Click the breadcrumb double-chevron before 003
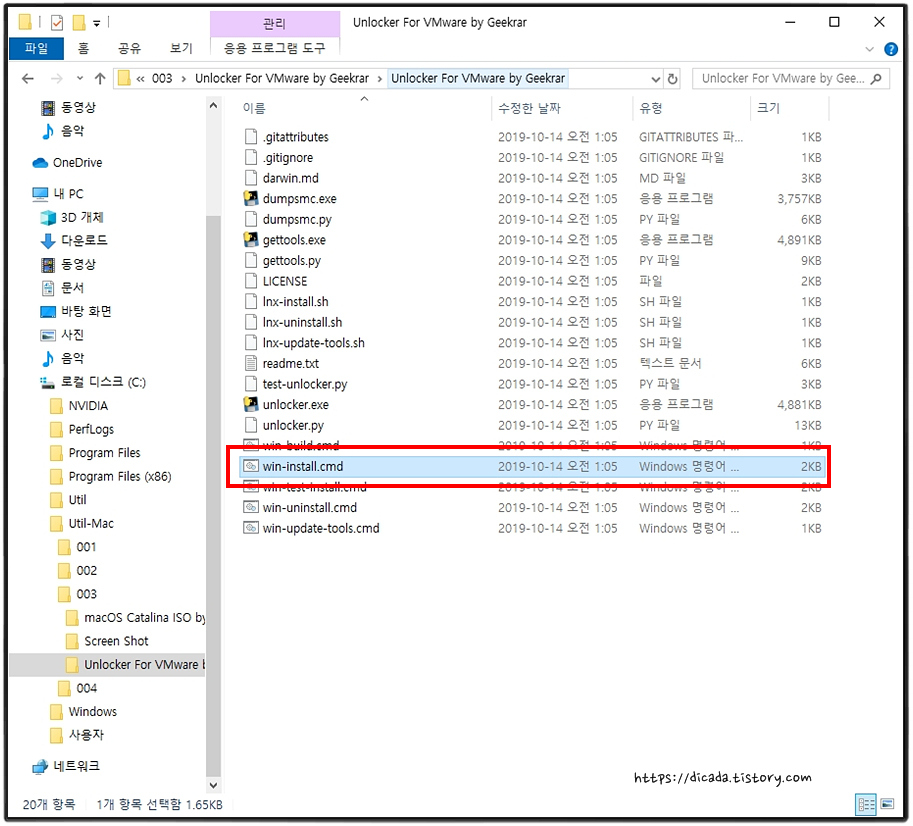The width and height of the screenshot is (913, 826). tap(140, 79)
